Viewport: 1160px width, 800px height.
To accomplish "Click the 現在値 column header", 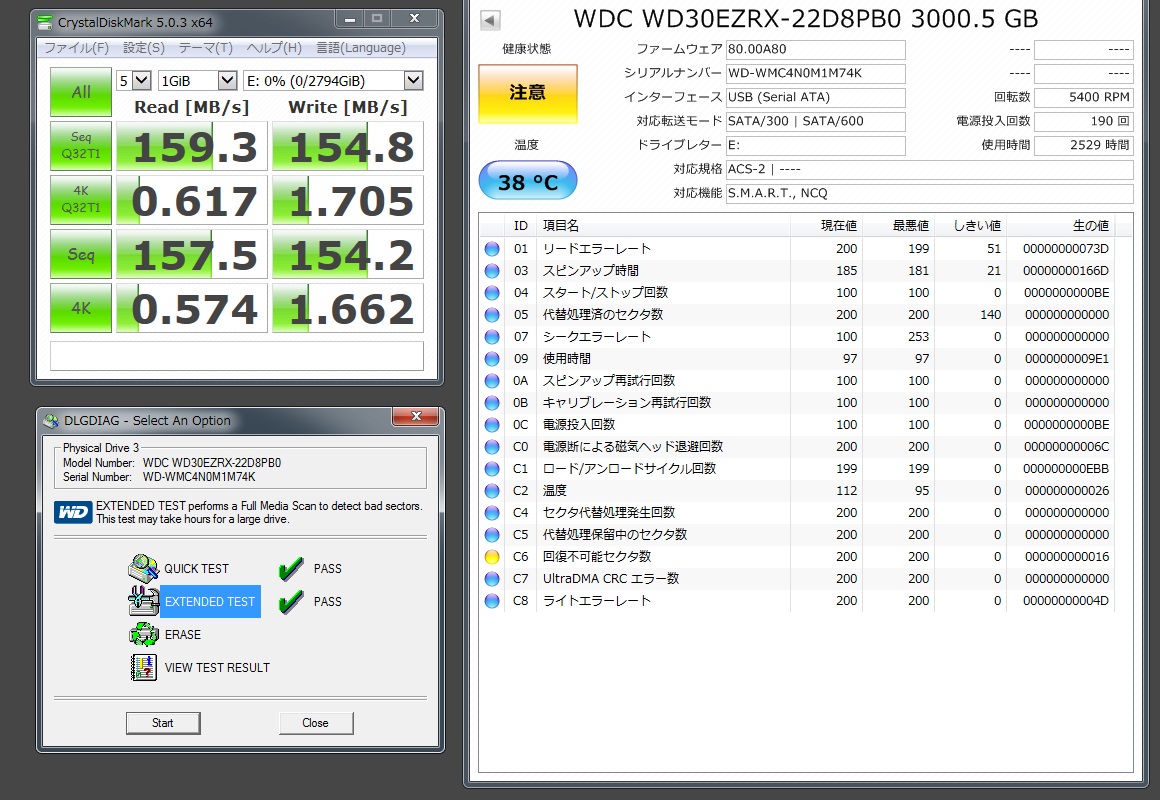I will (826, 226).
